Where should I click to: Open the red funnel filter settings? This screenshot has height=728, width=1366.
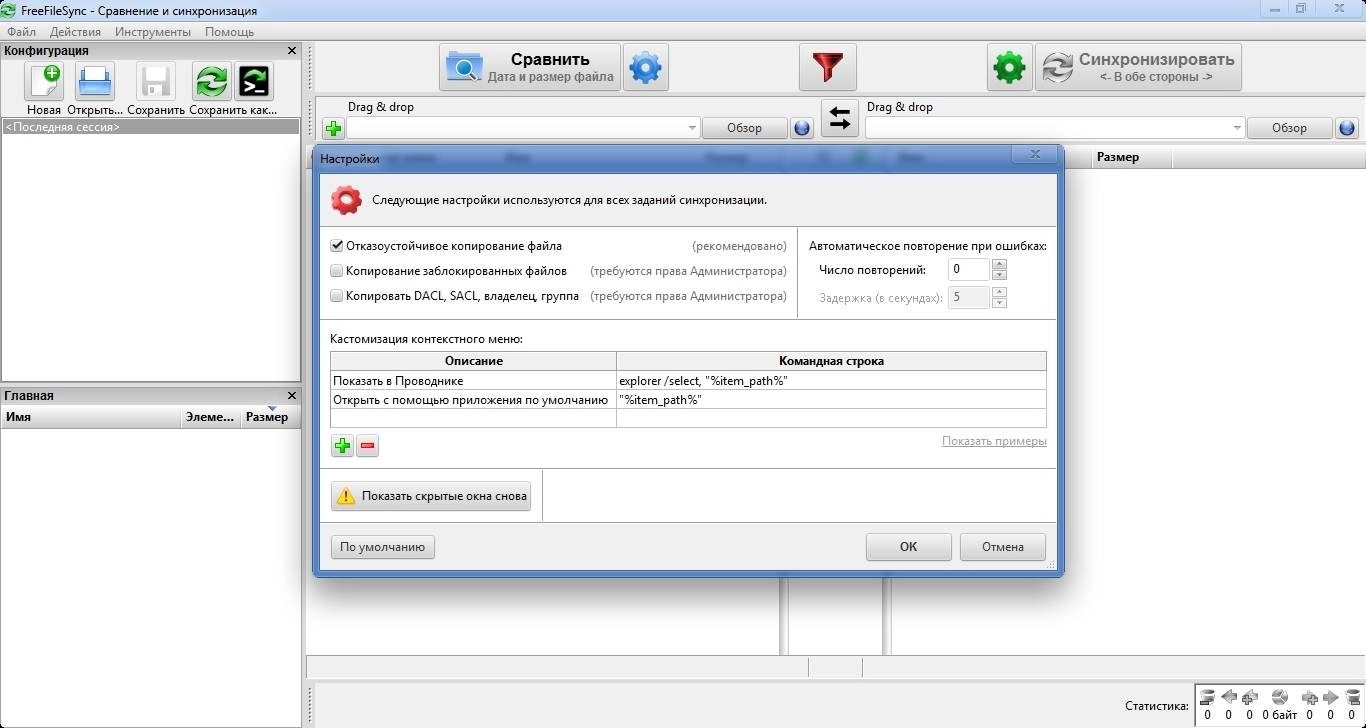point(827,68)
